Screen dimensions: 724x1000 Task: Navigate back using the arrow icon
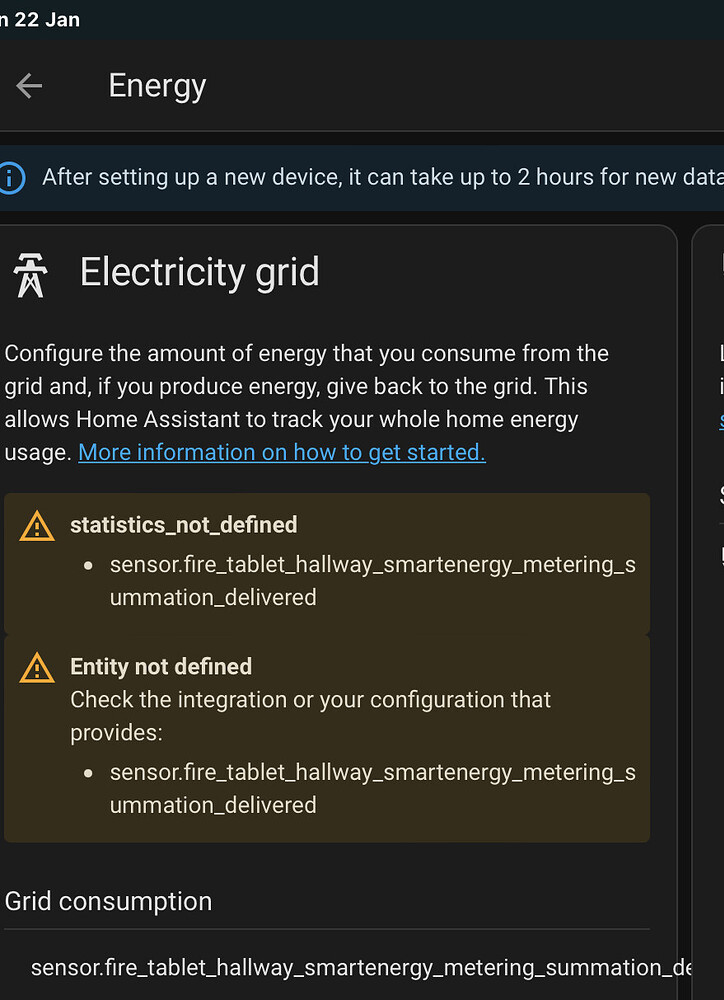[x=28, y=85]
